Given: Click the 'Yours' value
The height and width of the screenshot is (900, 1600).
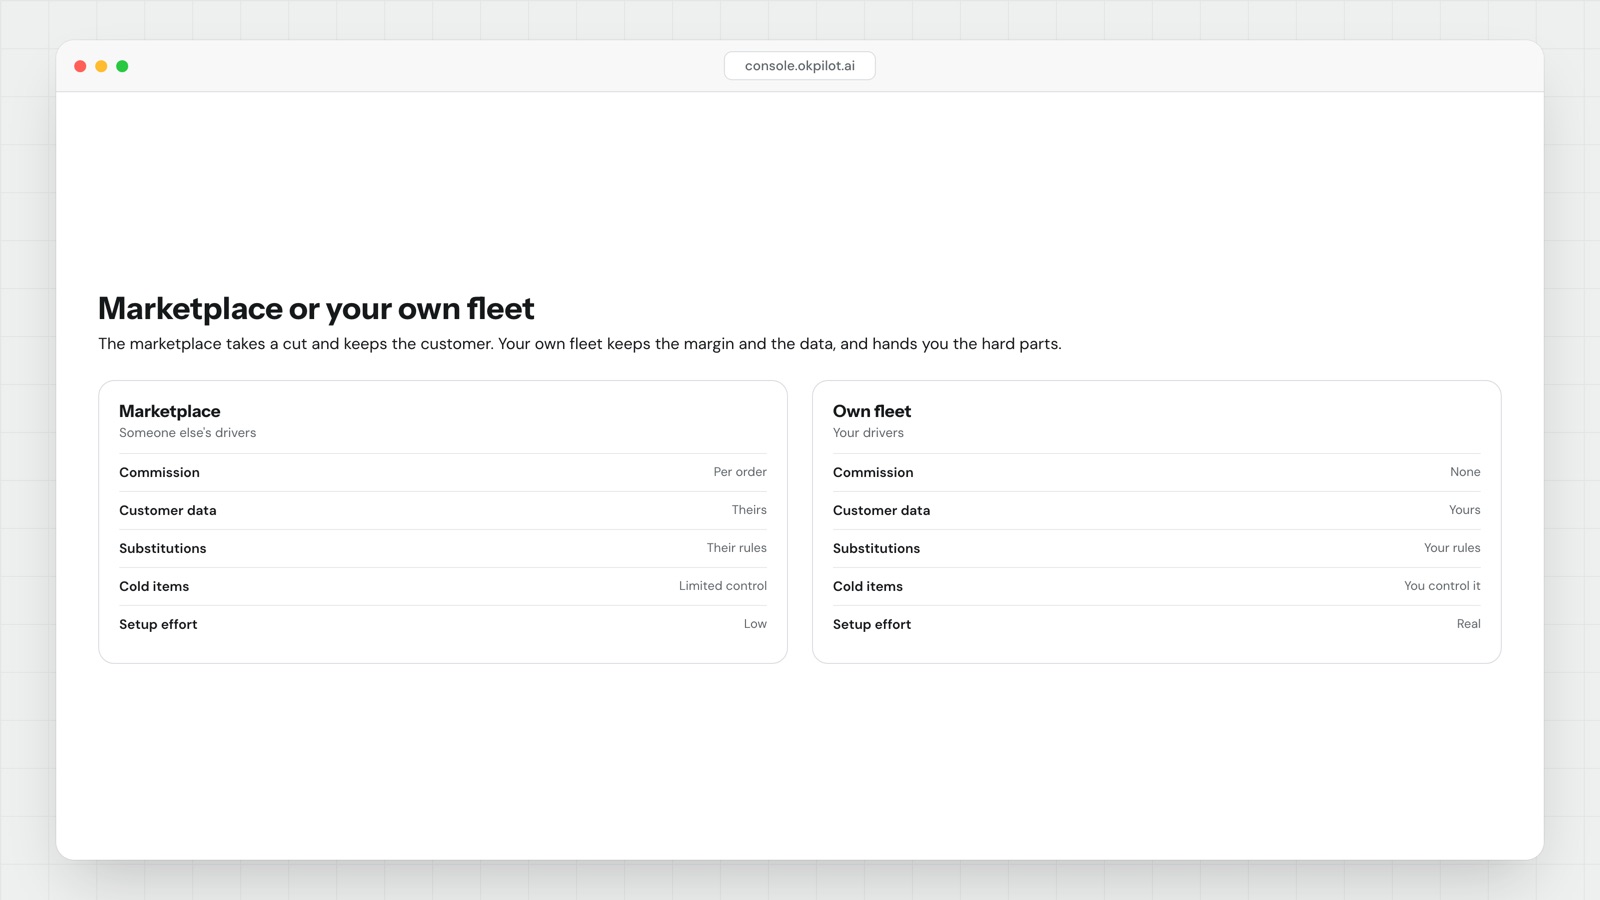Looking at the screenshot, I should [1465, 510].
